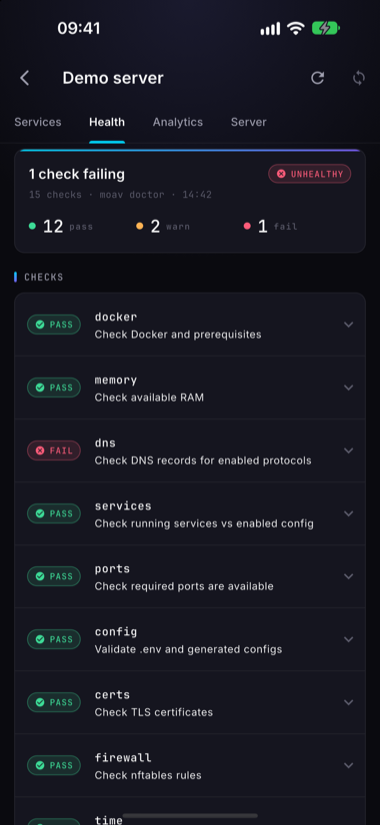Select the ports check description text
Screen dimensions: 380x825
pyautogui.click(x=184, y=586)
